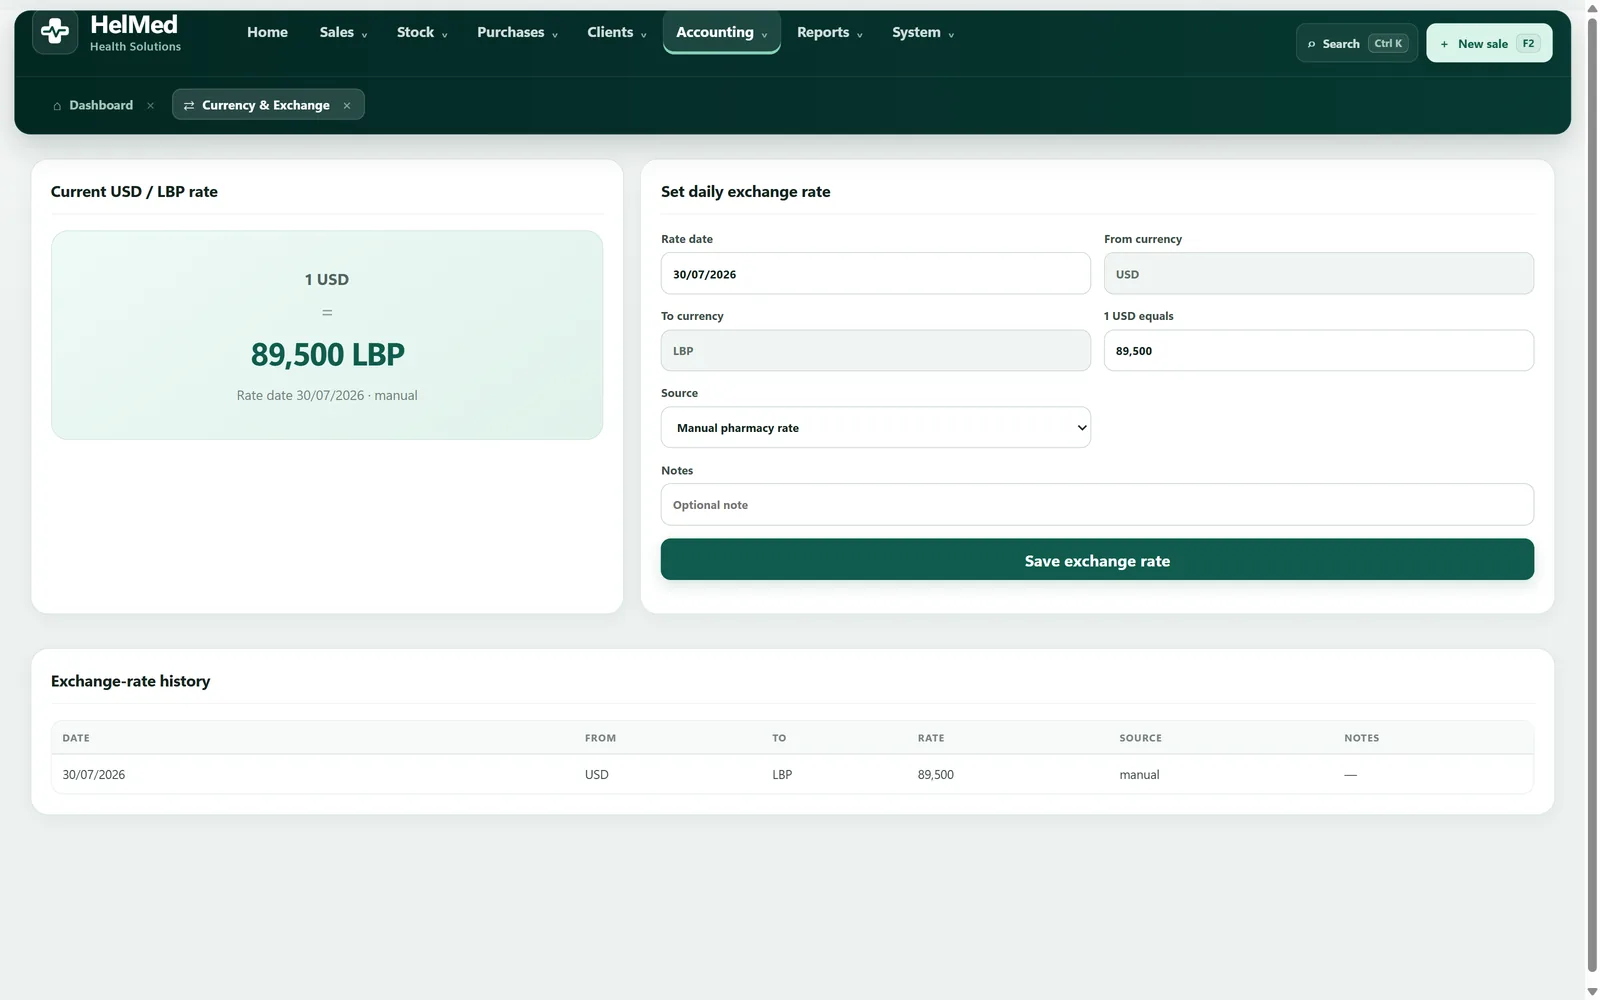This screenshot has height=1000, width=1600.
Task: Click the exchange arrows icon on Currency tab
Action: coord(189,105)
